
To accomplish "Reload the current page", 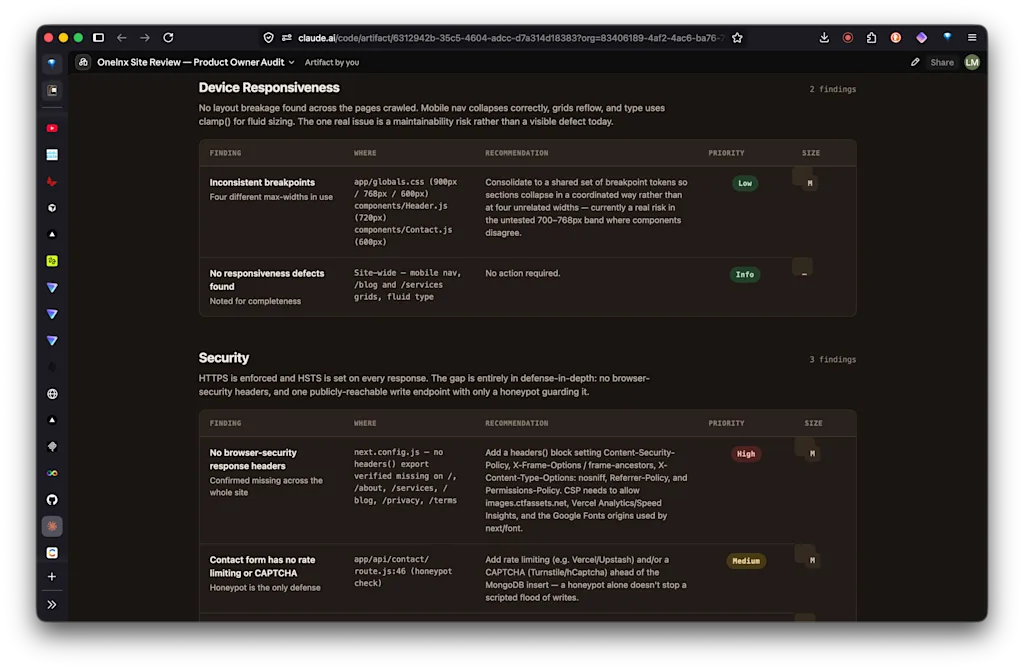I will coord(168,38).
